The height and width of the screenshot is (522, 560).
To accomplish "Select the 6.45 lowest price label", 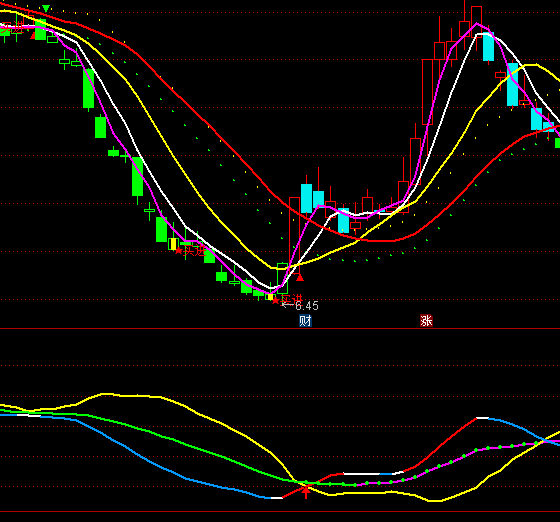I will coord(307,306).
